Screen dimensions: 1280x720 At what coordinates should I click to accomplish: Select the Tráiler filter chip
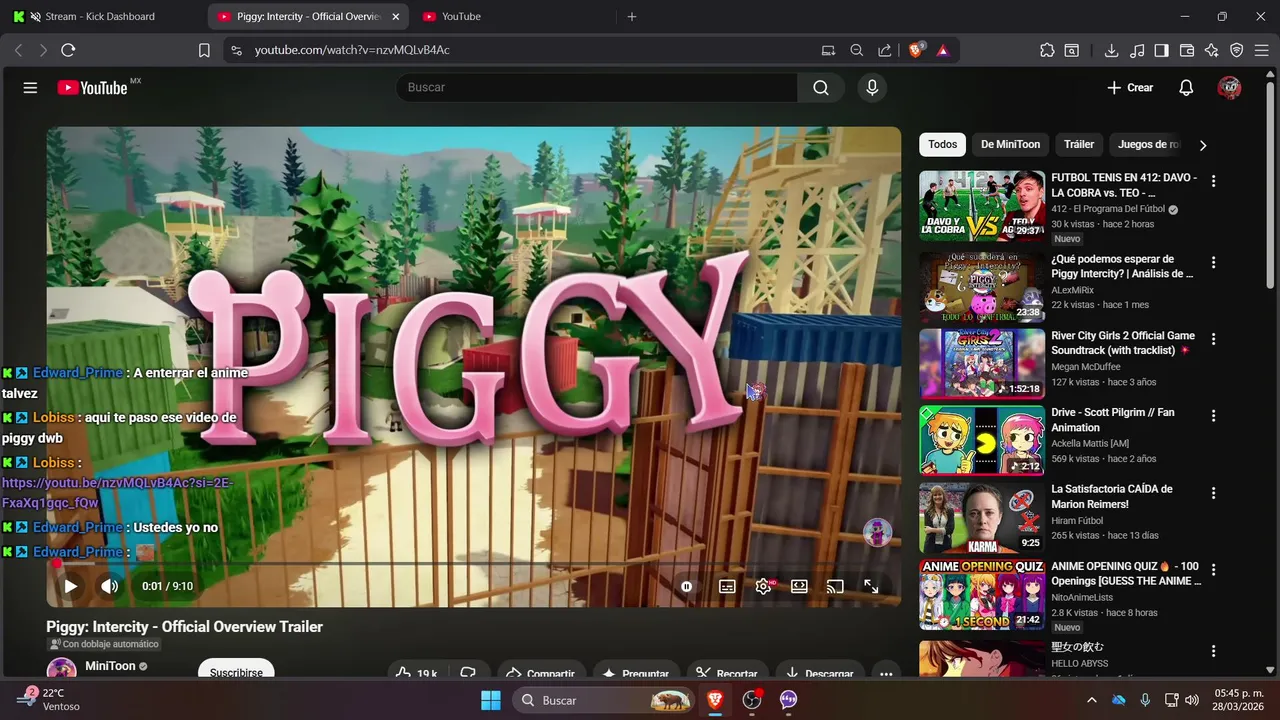(x=1078, y=145)
